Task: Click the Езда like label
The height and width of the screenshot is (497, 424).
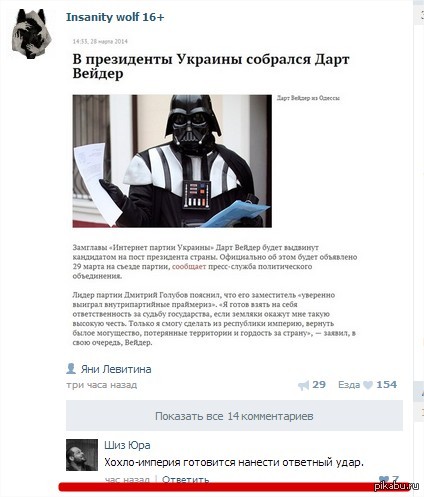Action: [349, 385]
